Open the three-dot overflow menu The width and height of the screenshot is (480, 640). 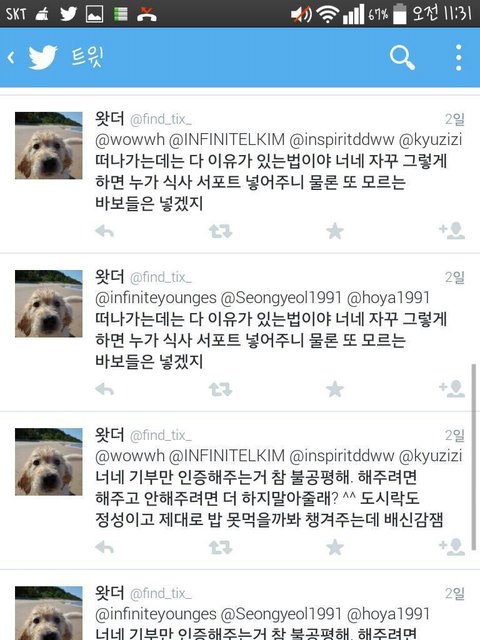pos(458,58)
